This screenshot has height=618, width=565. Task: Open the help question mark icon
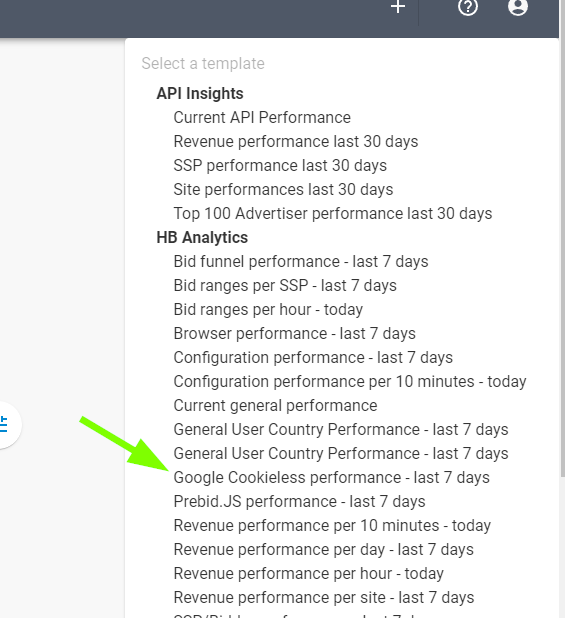(x=468, y=7)
